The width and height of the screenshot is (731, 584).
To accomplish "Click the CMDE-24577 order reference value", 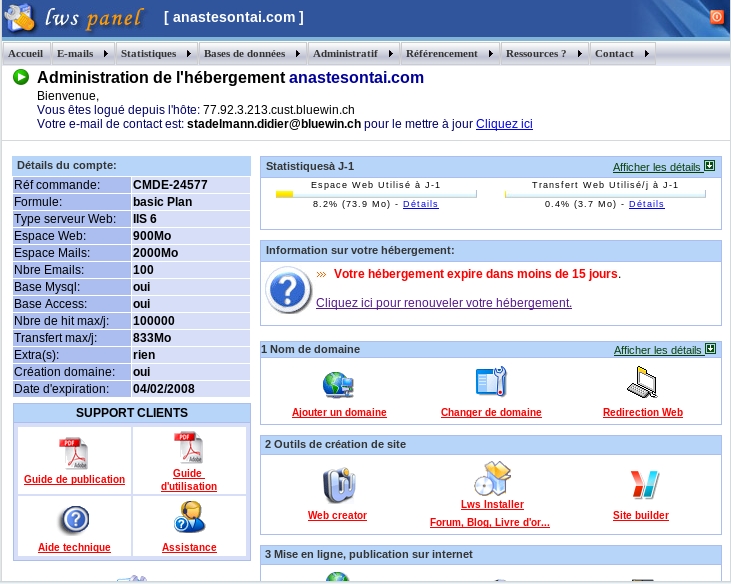I will click(170, 185).
